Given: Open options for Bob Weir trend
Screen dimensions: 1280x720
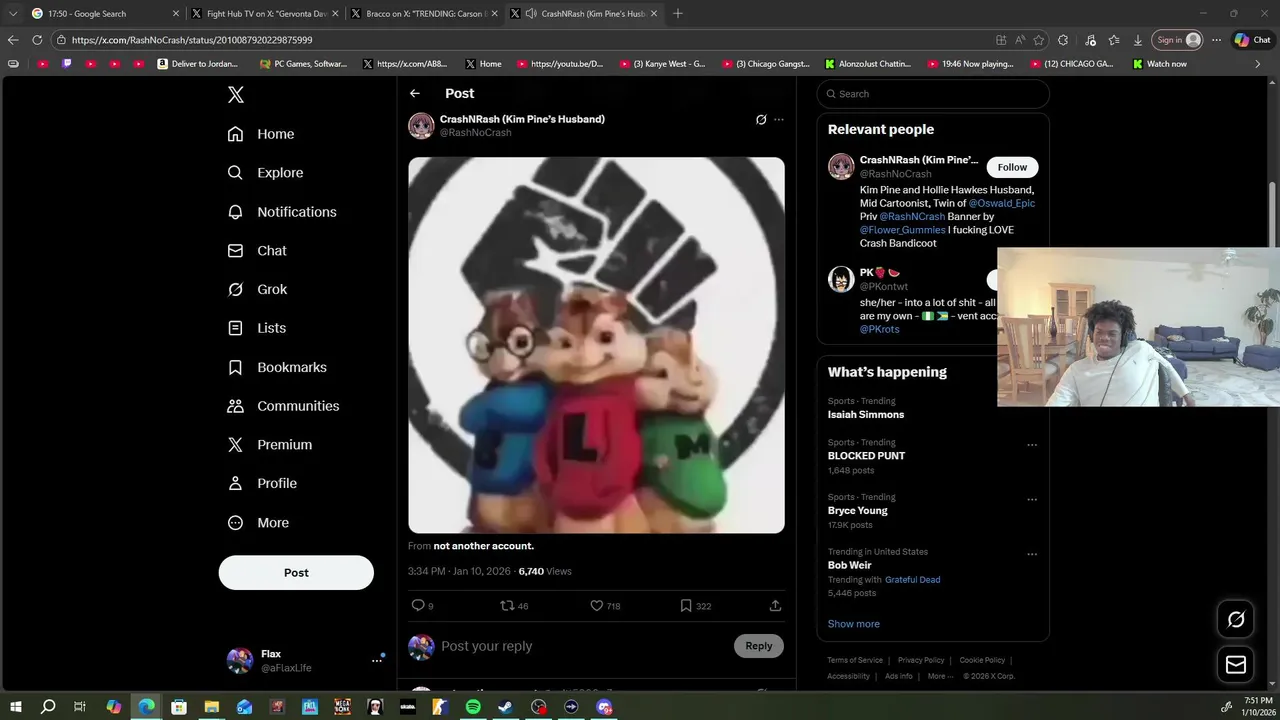Looking at the screenshot, I should (1032, 554).
